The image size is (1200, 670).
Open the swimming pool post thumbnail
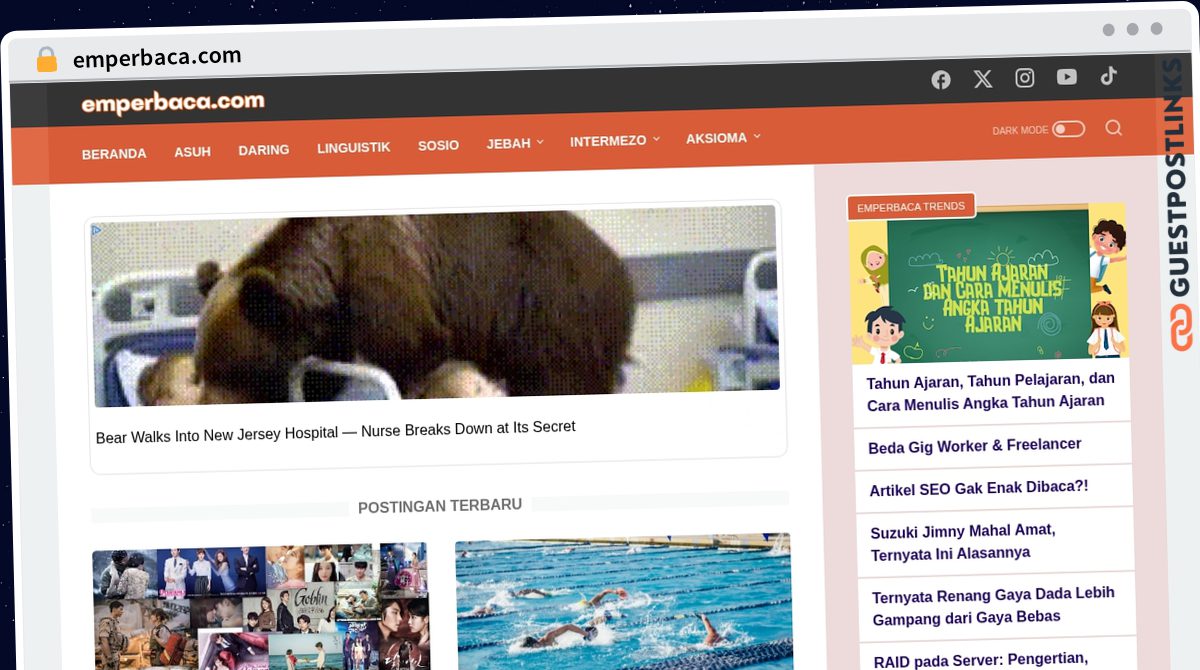pos(624,602)
